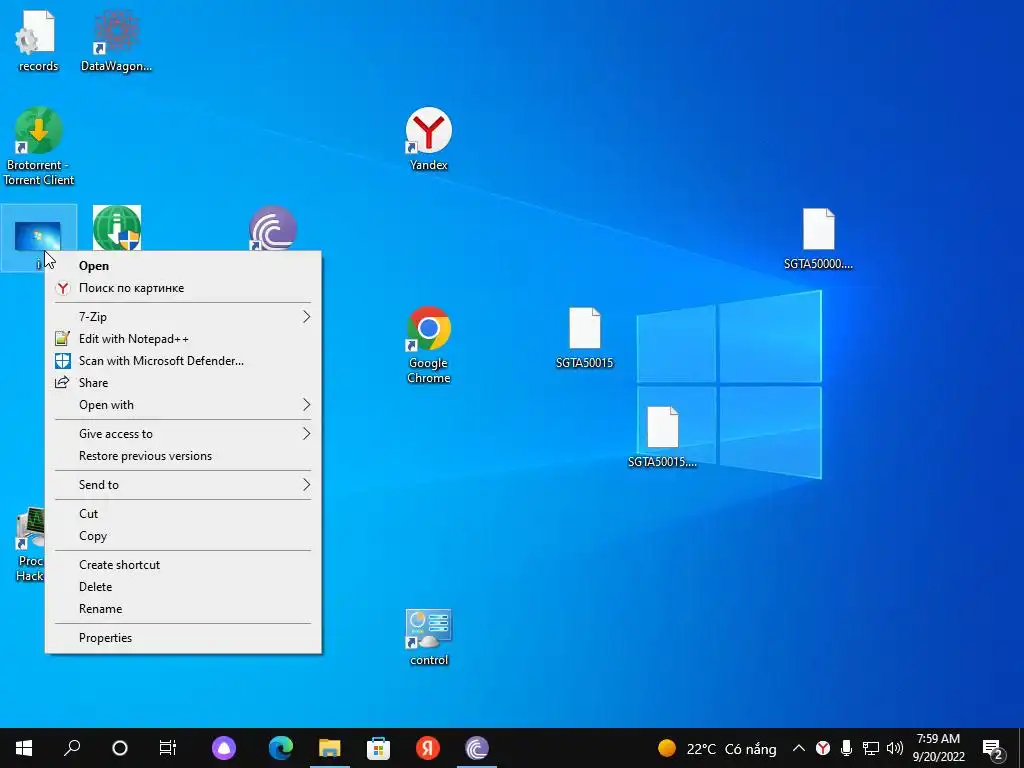Choose Copy in the context menu

[184, 536]
